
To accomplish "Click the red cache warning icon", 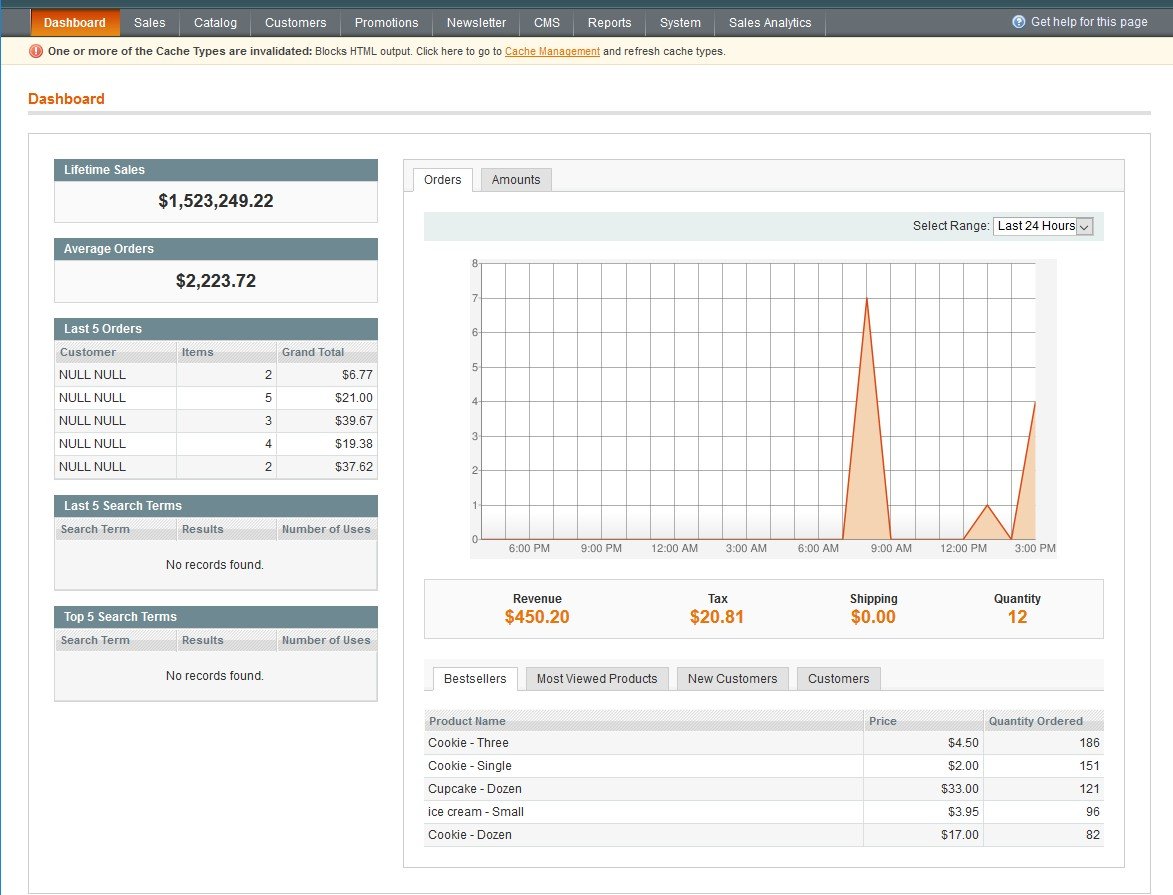I will (x=36, y=51).
